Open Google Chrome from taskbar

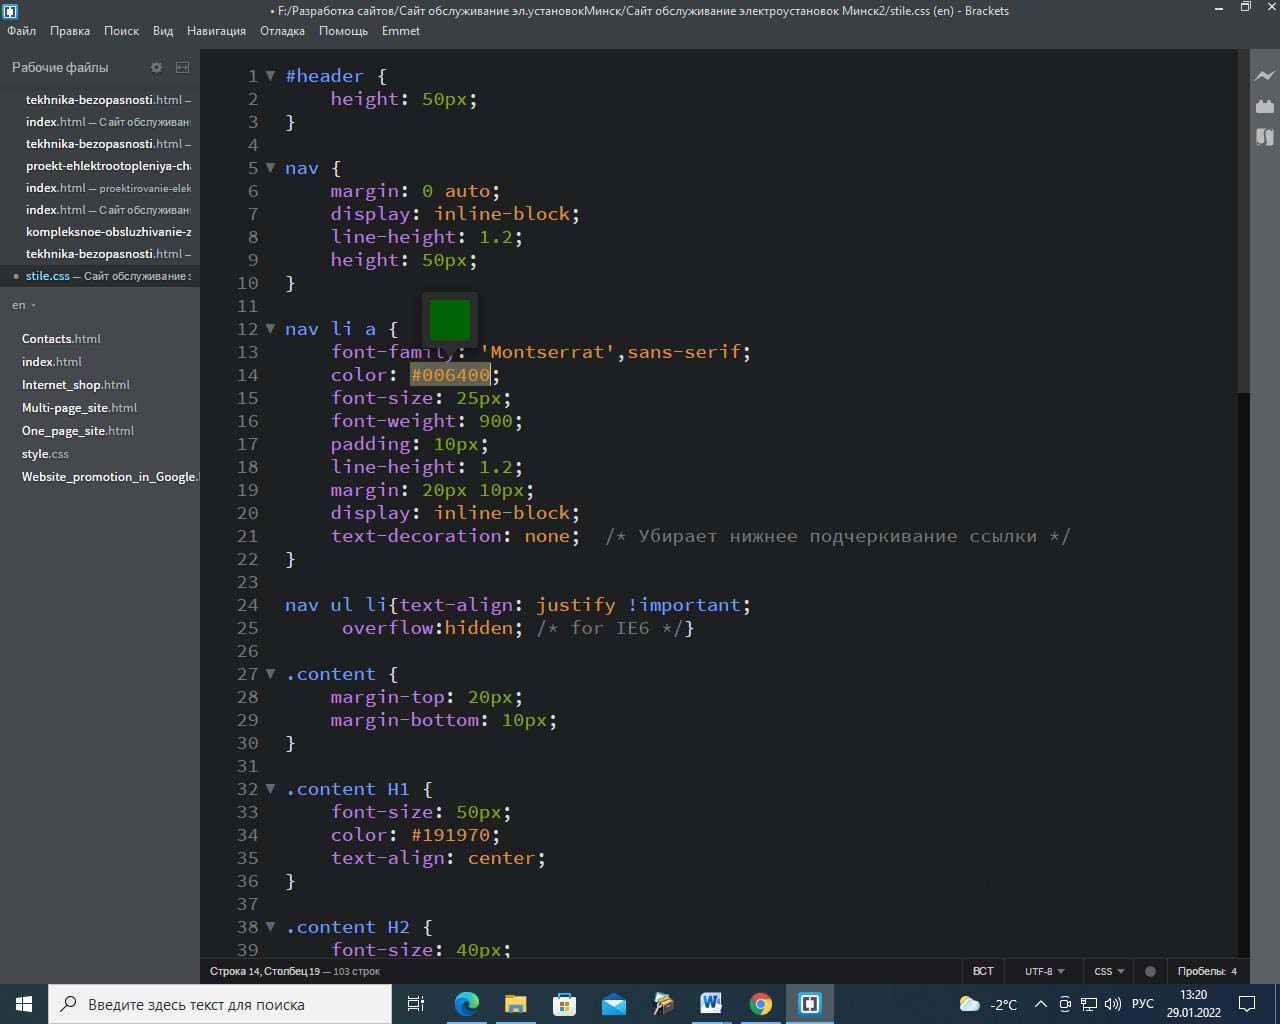coord(761,1004)
